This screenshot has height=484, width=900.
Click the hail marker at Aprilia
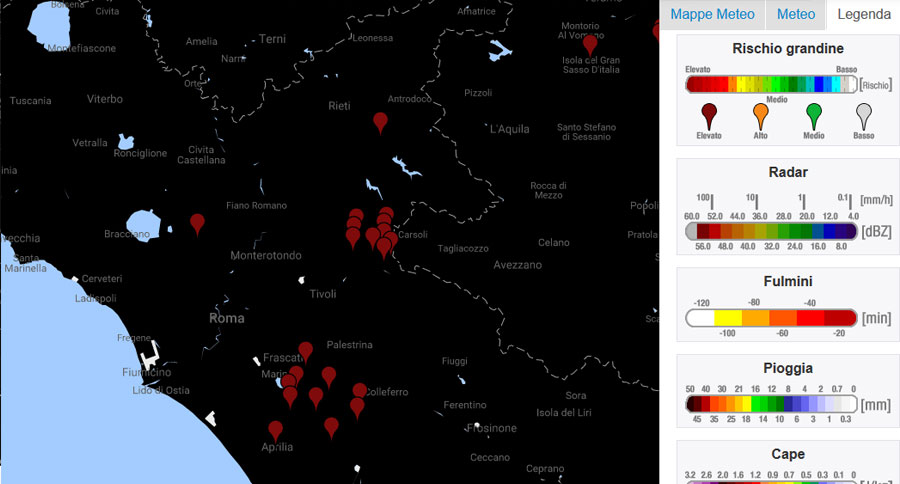tap(276, 429)
